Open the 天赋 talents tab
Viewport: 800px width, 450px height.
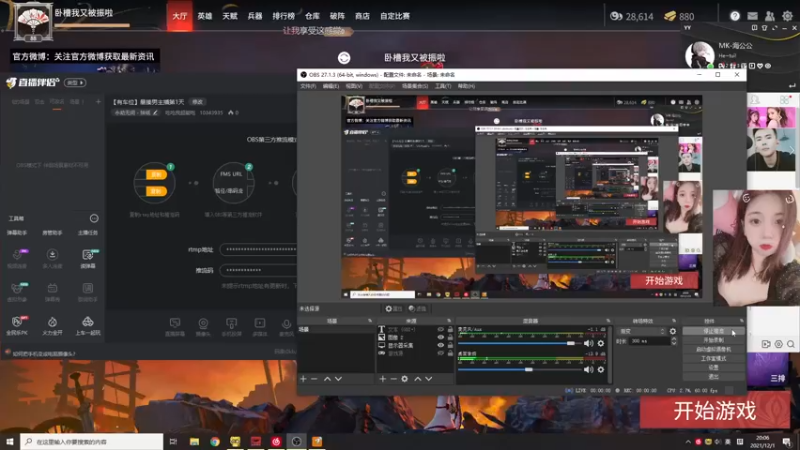pyautogui.click(x=230, y=16)
